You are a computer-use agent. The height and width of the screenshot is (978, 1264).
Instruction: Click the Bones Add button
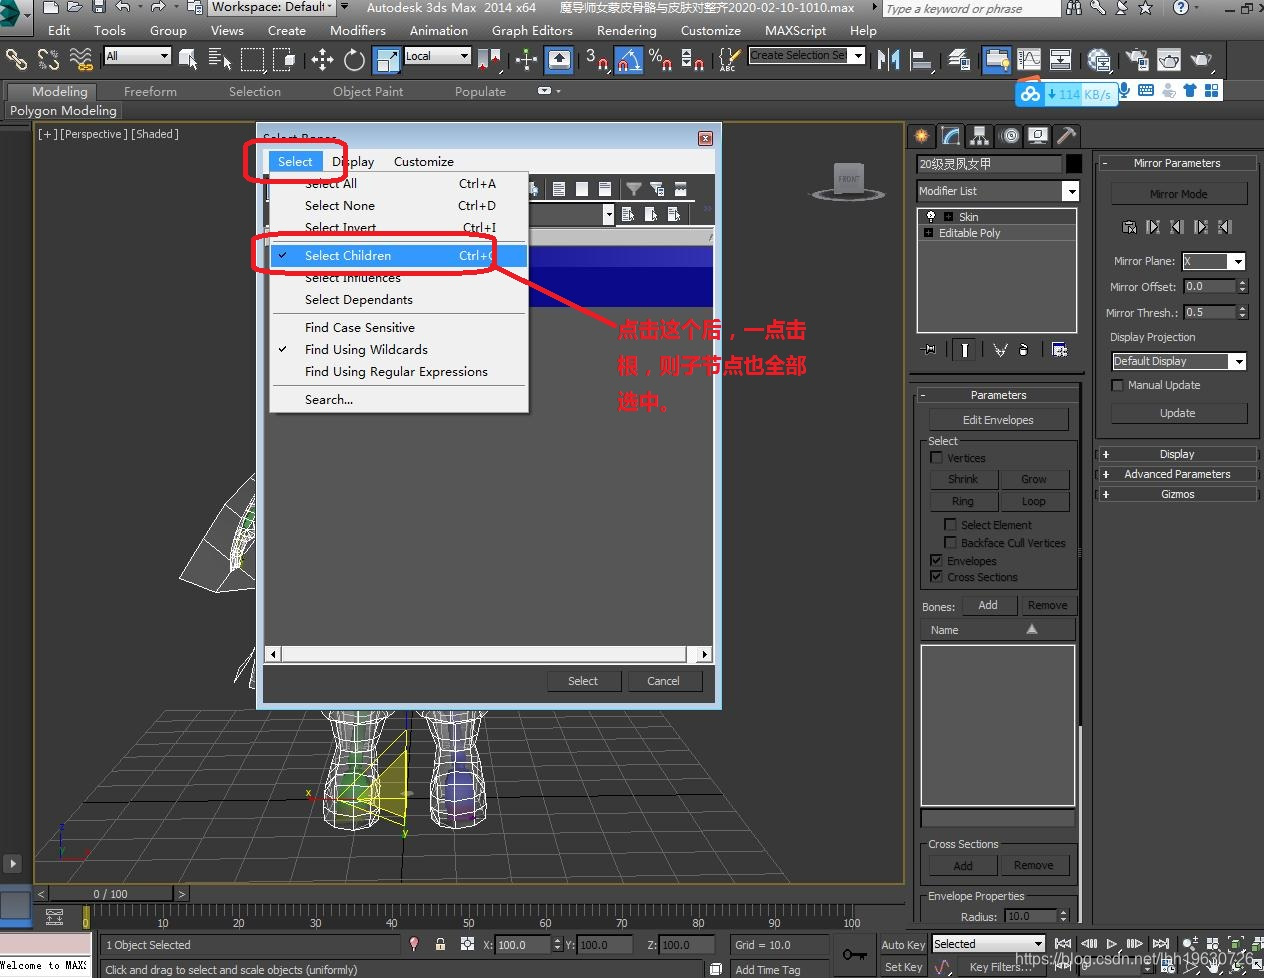988,605
